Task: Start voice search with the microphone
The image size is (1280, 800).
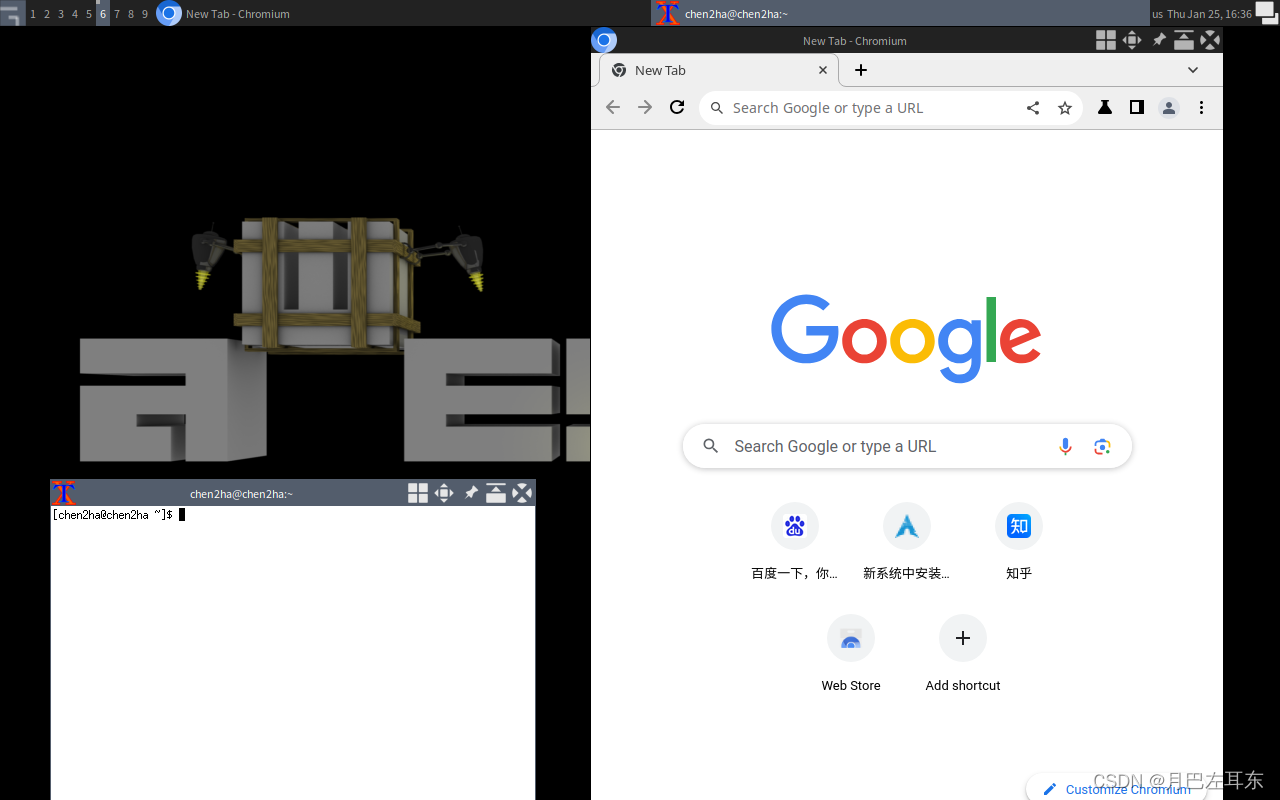Action: pyautogui.click(x=1065, y=446)
